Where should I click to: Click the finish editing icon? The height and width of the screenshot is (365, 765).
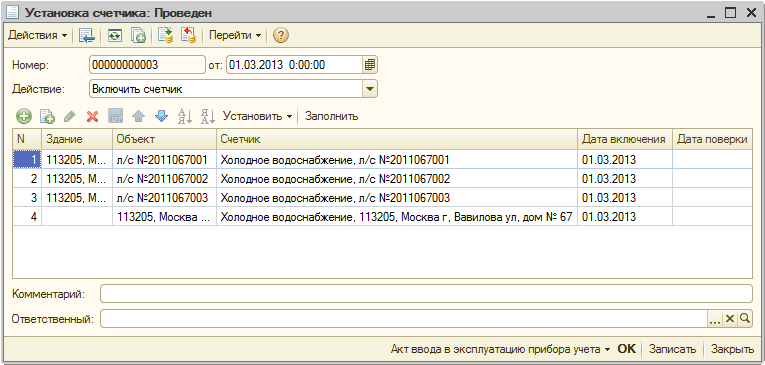point(116,116)
